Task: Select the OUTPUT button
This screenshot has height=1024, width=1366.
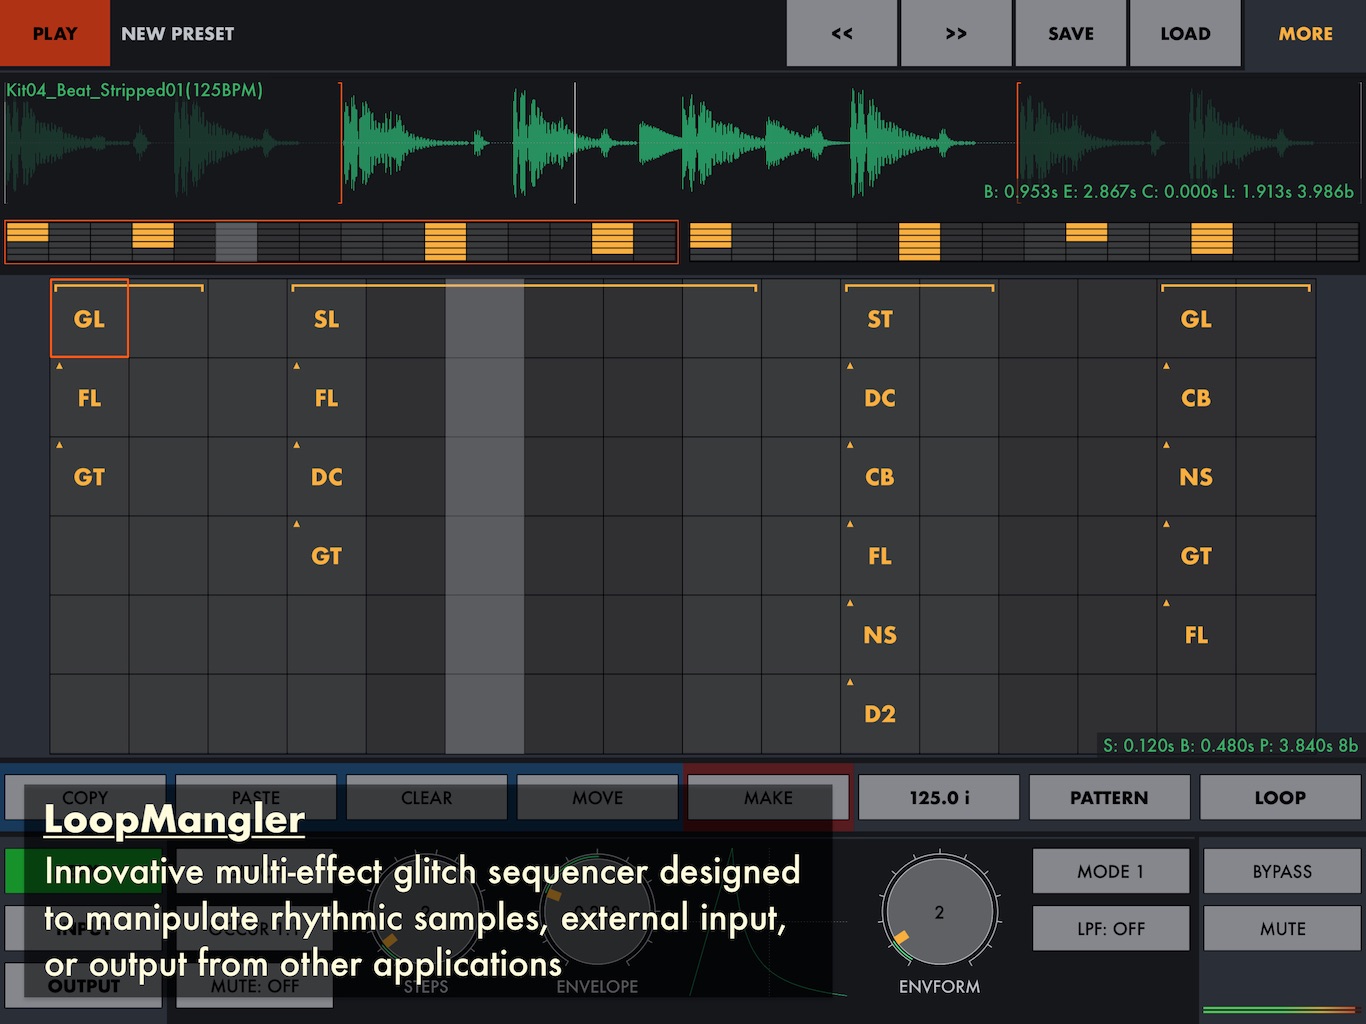Action: click(84, 986)
